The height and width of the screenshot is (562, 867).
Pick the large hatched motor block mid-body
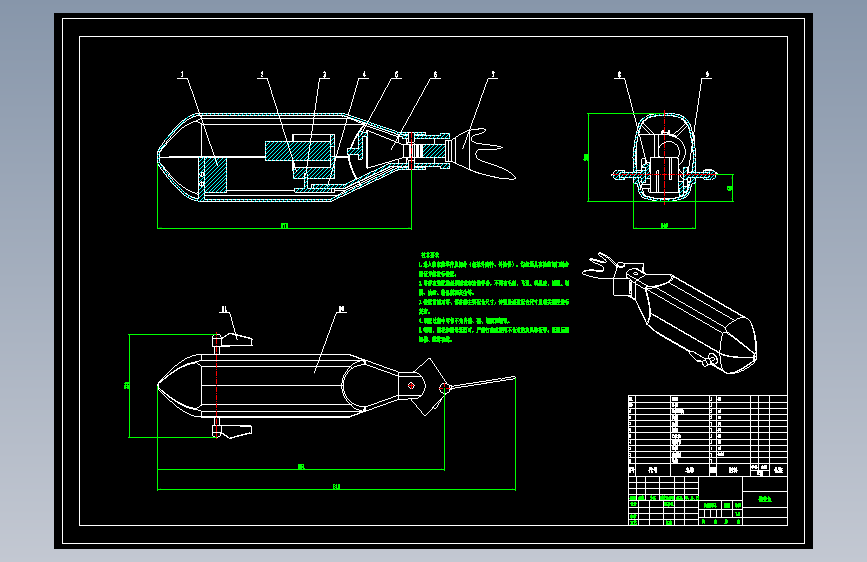coord(300,151)
